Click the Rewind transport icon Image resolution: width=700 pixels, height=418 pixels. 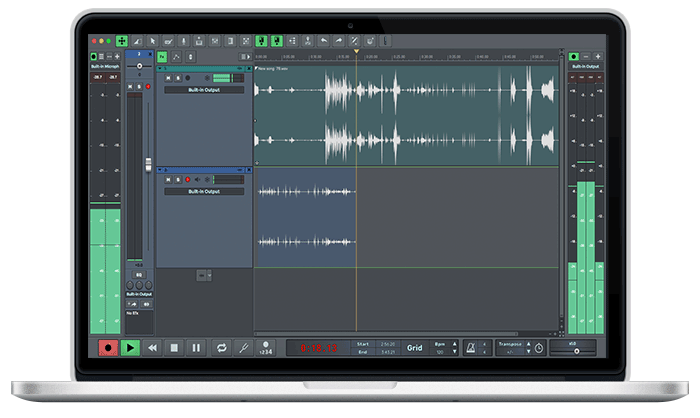tap(152, 347)
